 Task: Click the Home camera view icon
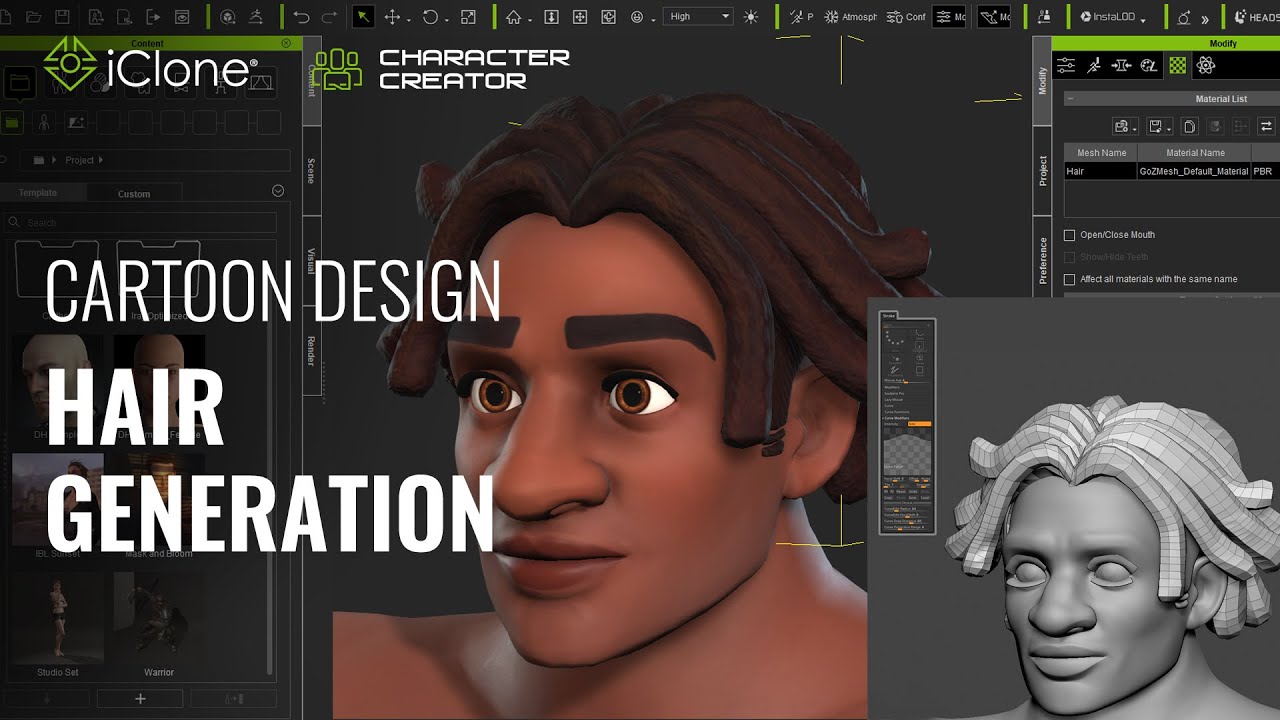[513, 17]
